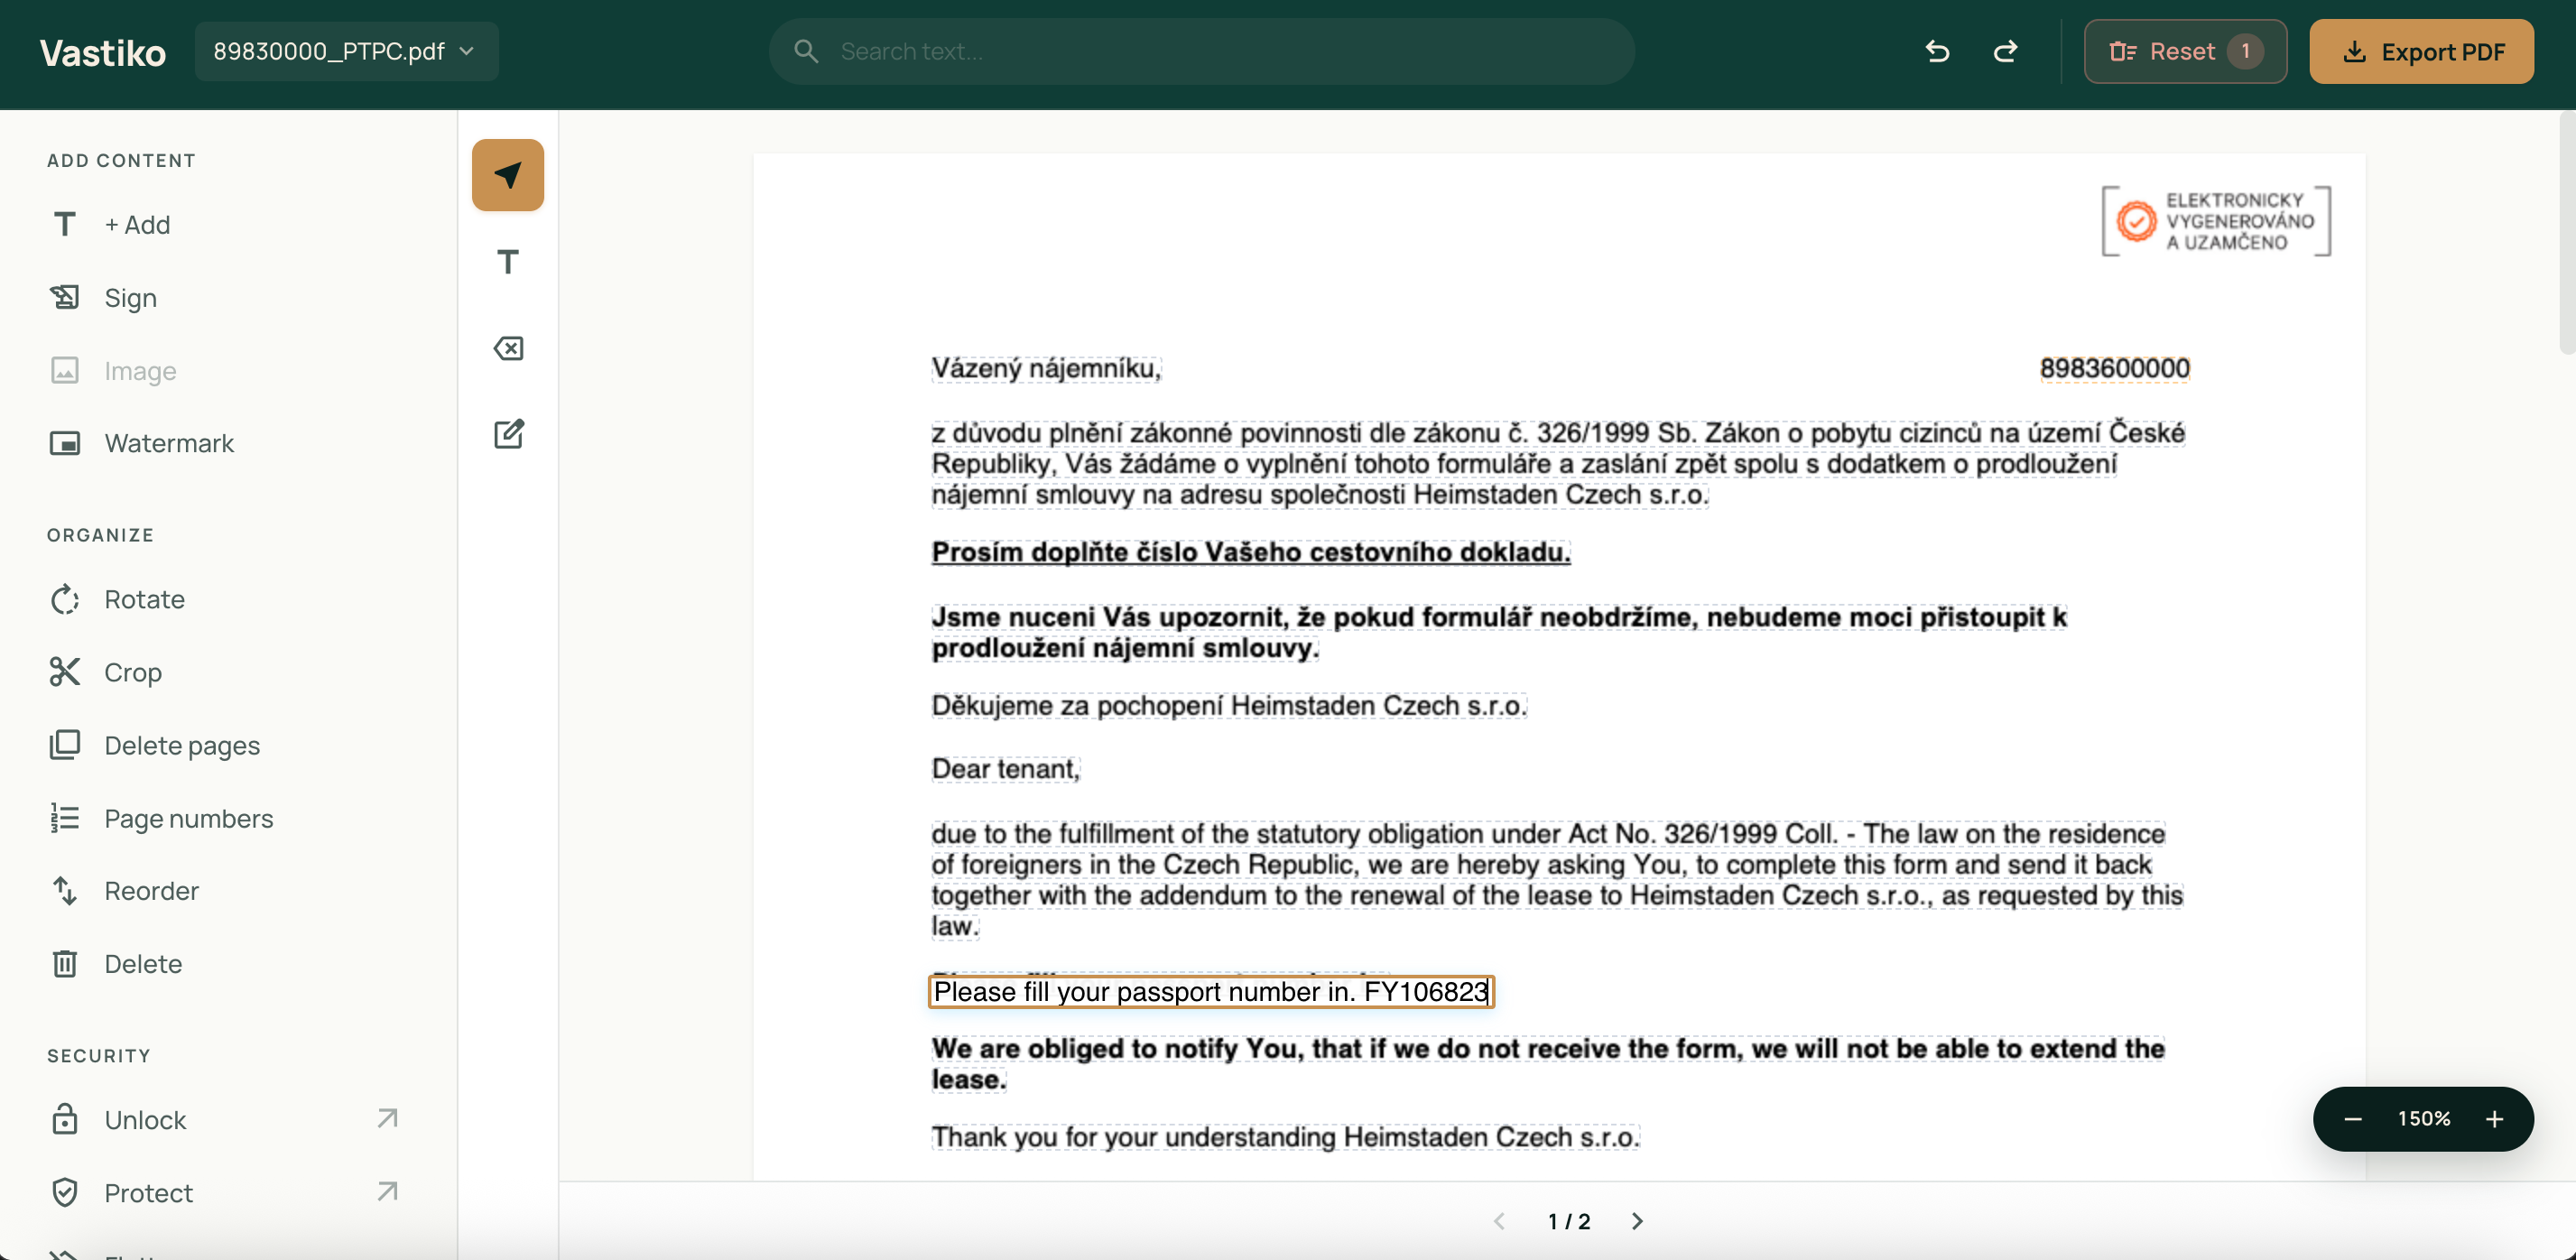Image resolution: width=2576 pixels, height=1260 pixels.
Task: Click the undo arrow icon
Action: pos(1937,51)
